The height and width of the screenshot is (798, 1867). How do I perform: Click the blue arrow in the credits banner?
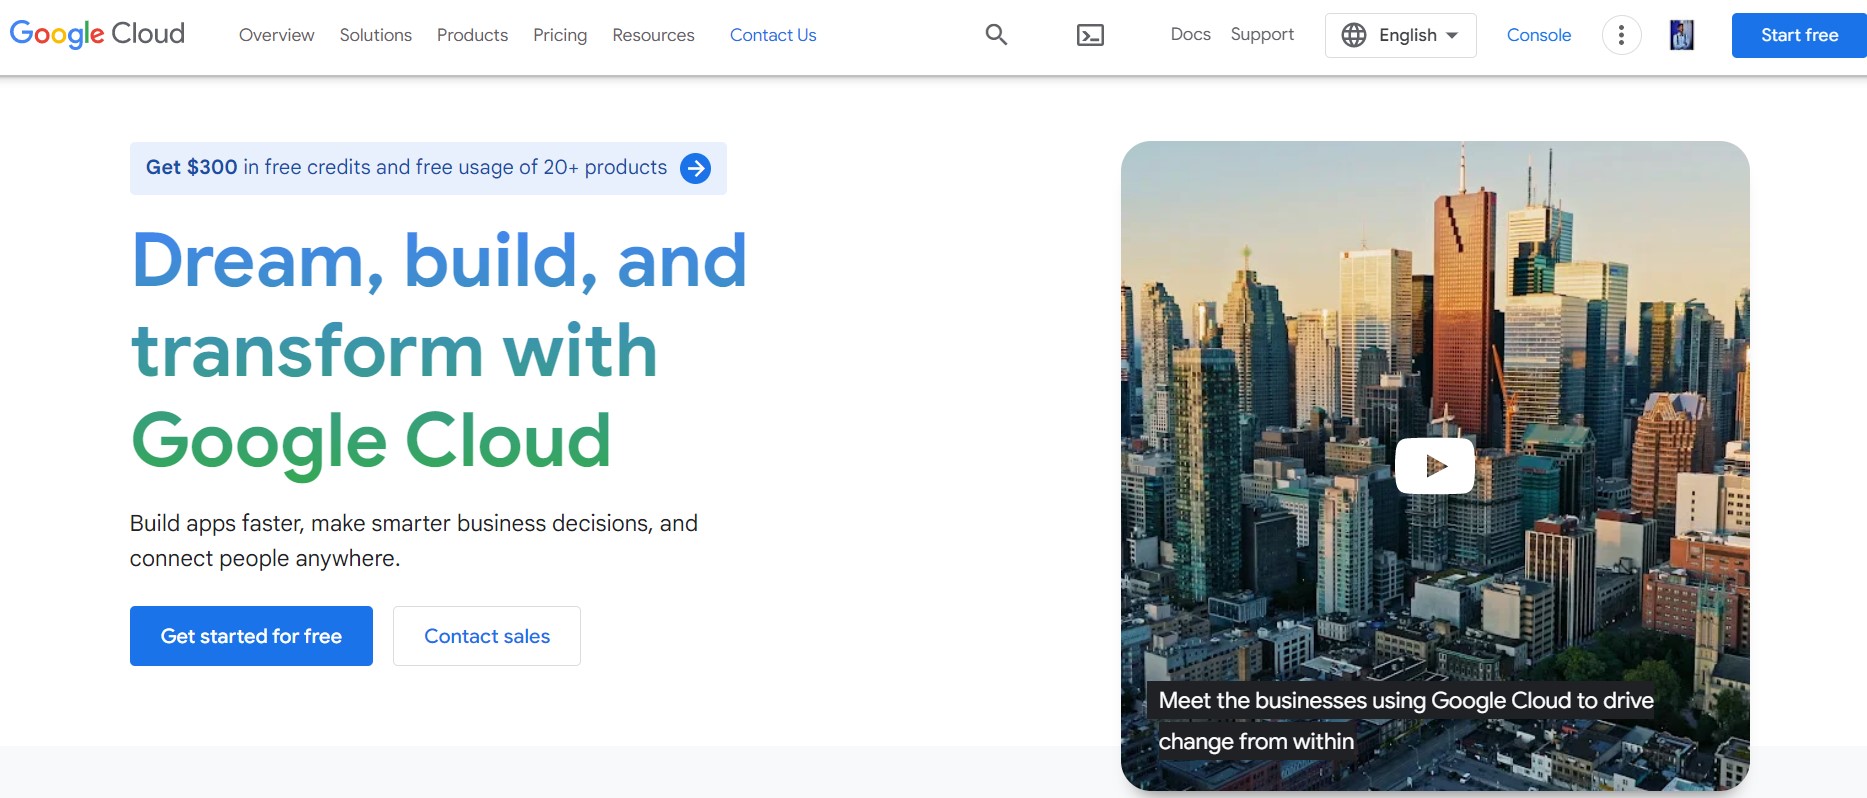tap(695, 168)
